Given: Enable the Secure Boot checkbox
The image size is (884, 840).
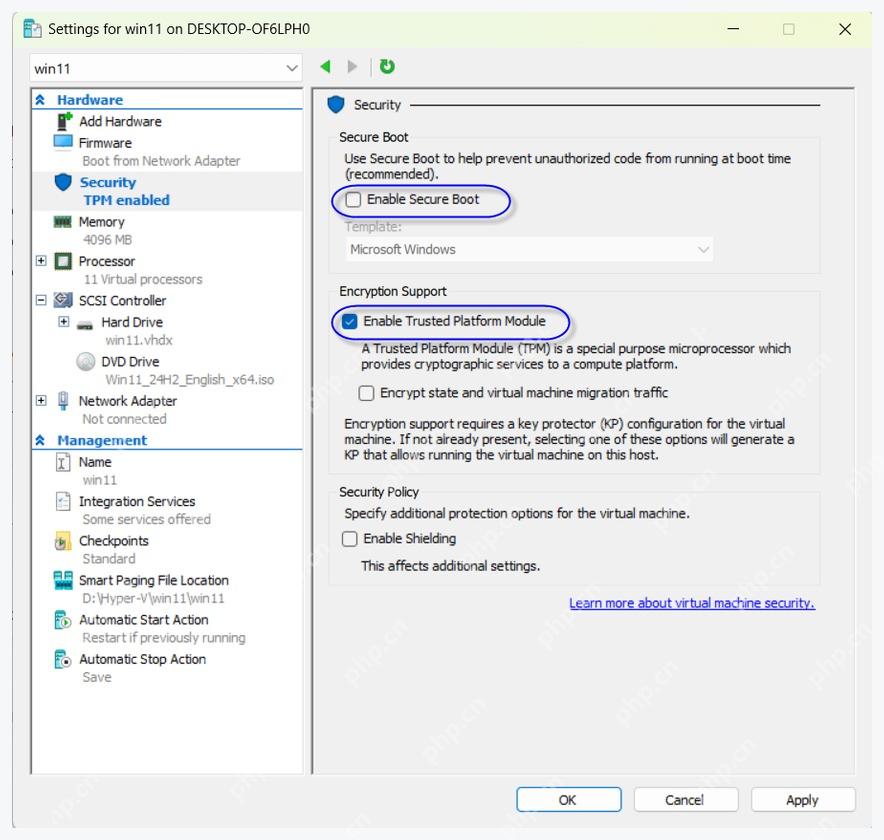Looking at the screenshot, I should coord(353,200).
